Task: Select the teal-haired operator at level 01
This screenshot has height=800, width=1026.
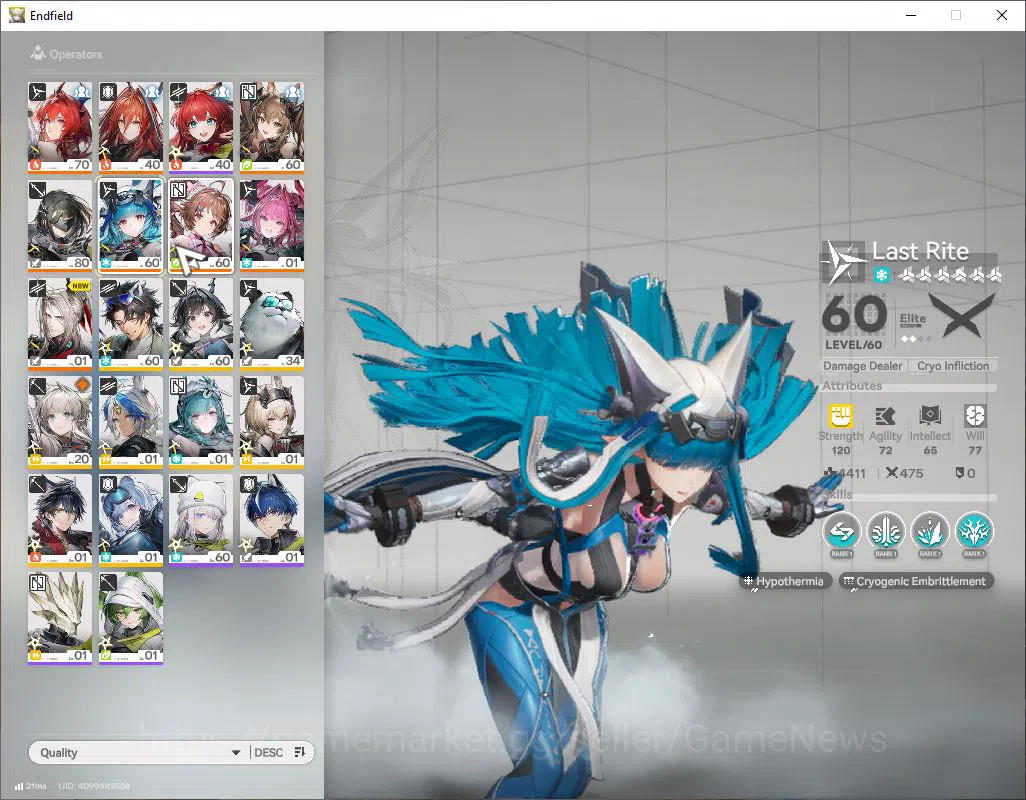Action: point(201,422)
